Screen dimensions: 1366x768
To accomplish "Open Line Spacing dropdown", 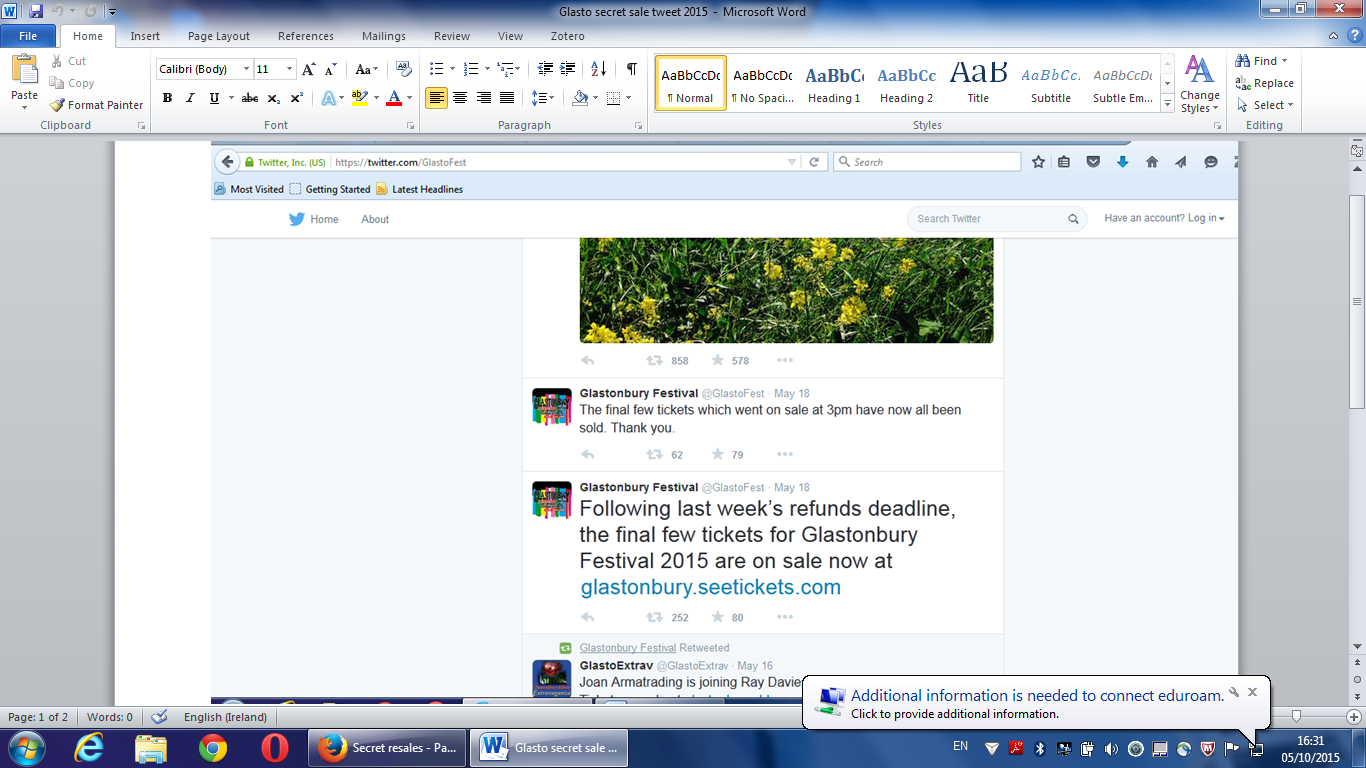I will (542, 98).
